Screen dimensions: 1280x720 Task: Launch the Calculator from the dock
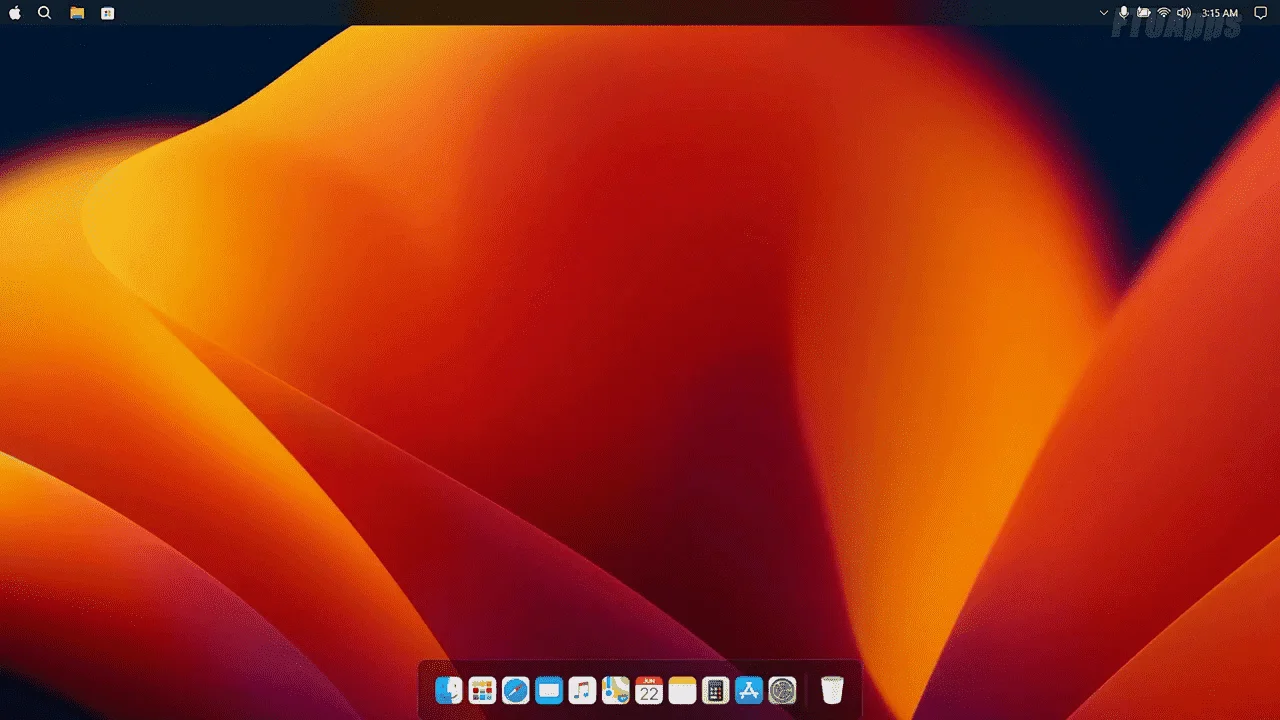click(715, 690)
